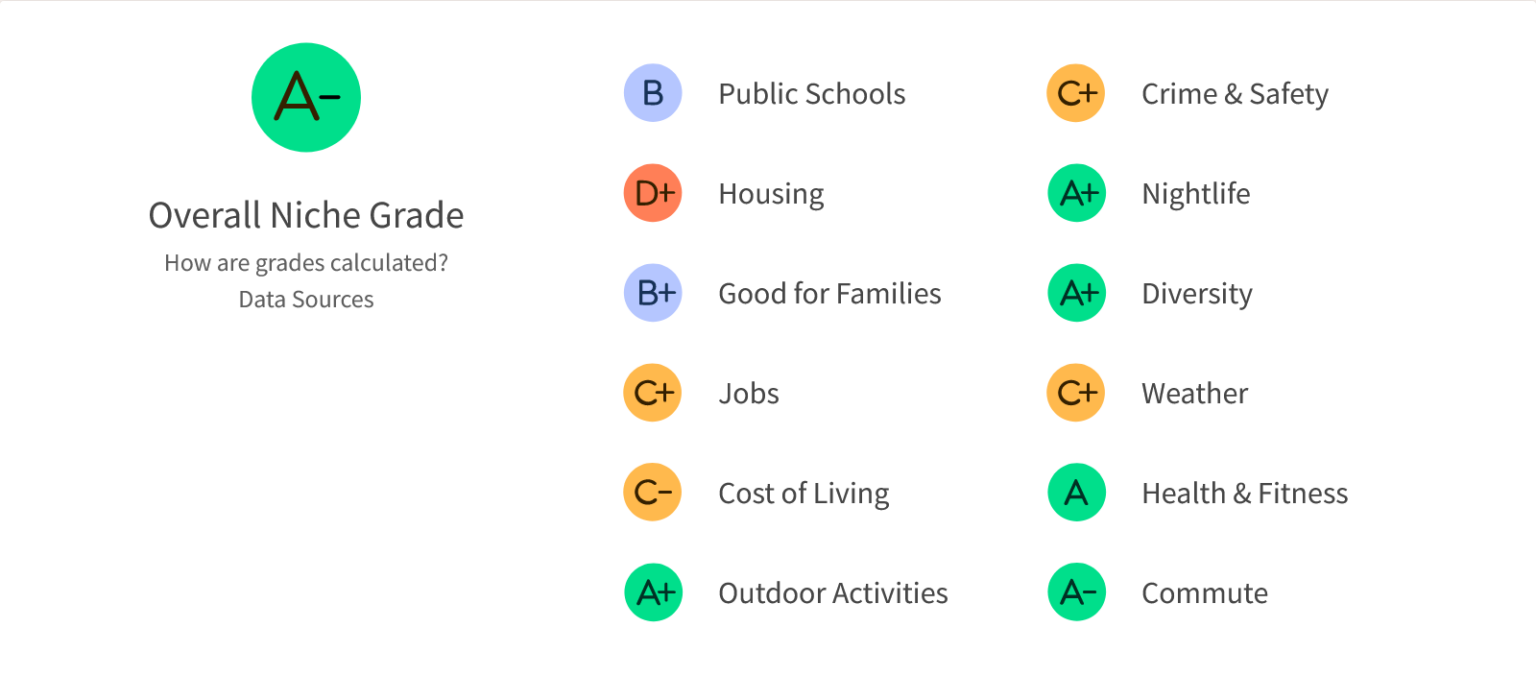Select the A+ icon for Diversity

click(x=1077, y=293)
